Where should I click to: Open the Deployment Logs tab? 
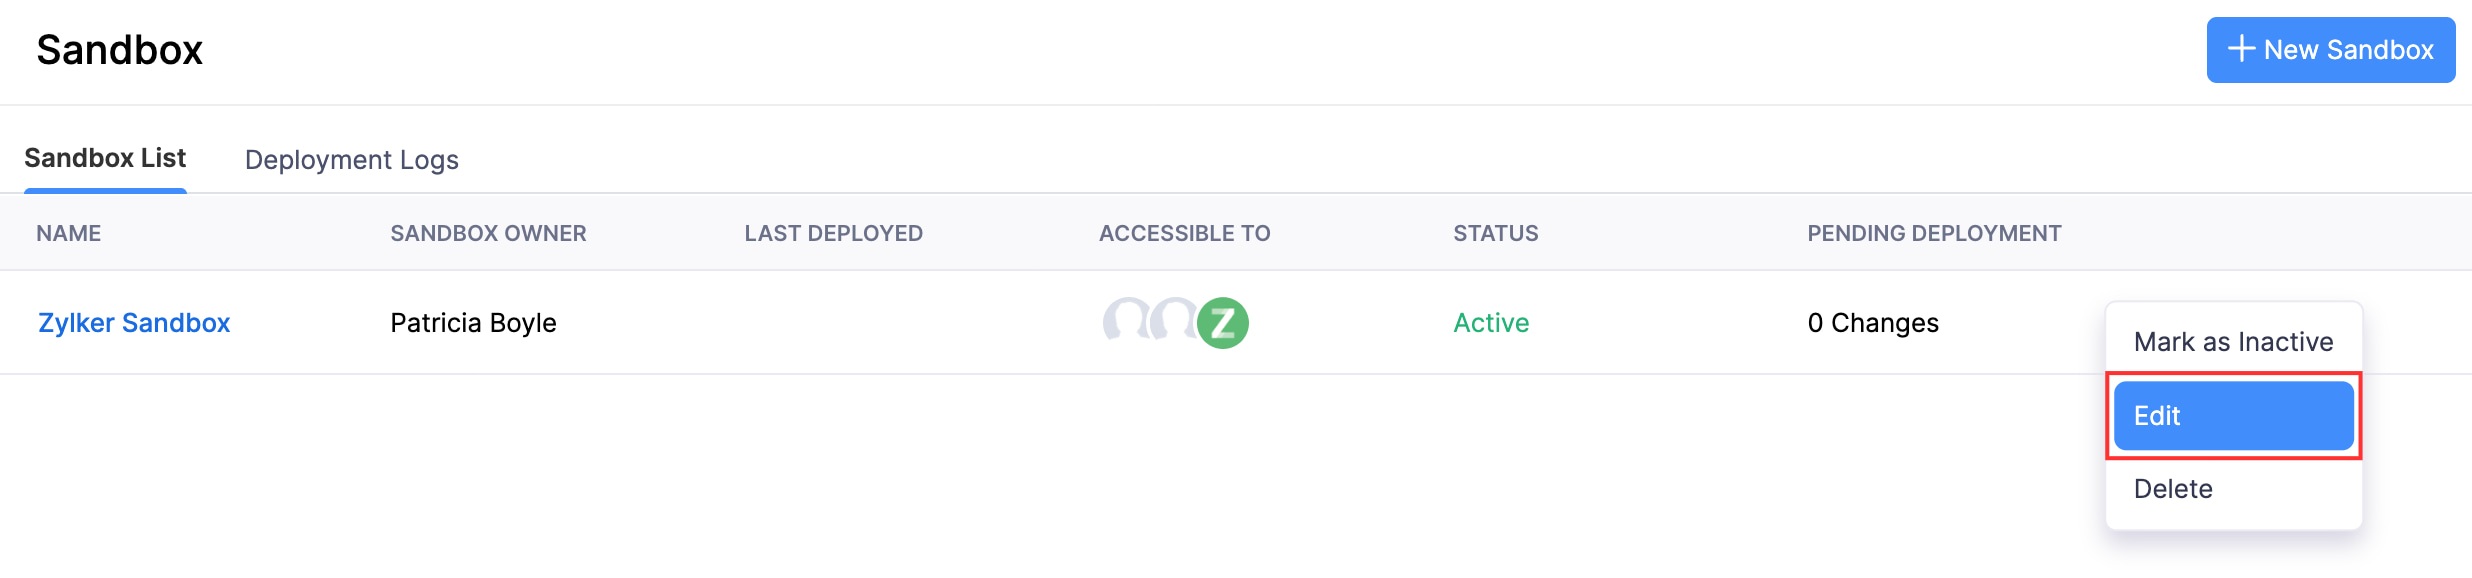(351, 160)
